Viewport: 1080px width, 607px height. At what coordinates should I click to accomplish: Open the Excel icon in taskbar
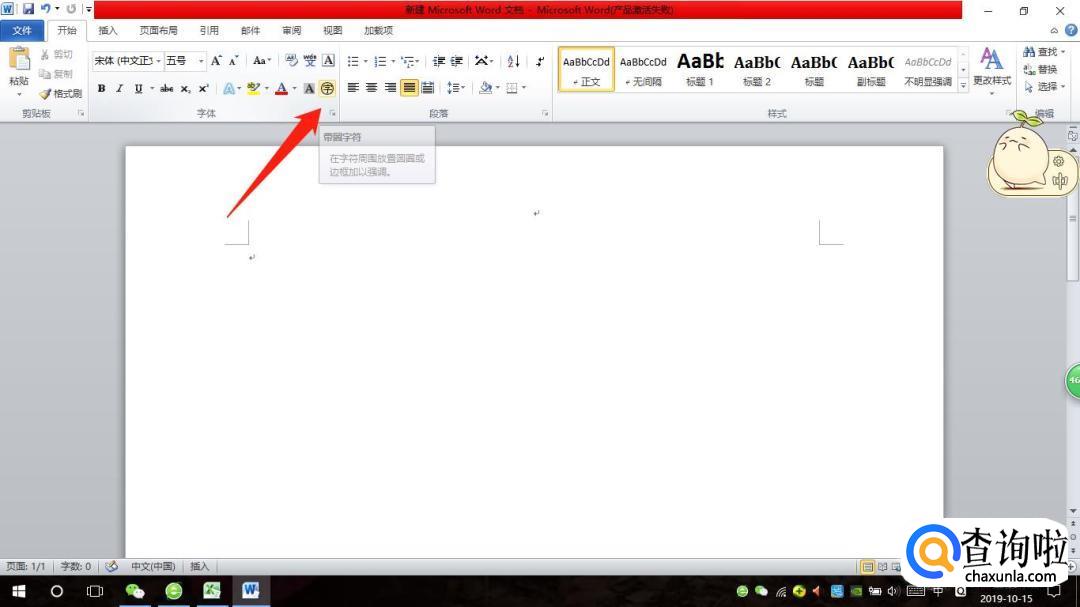211,591
